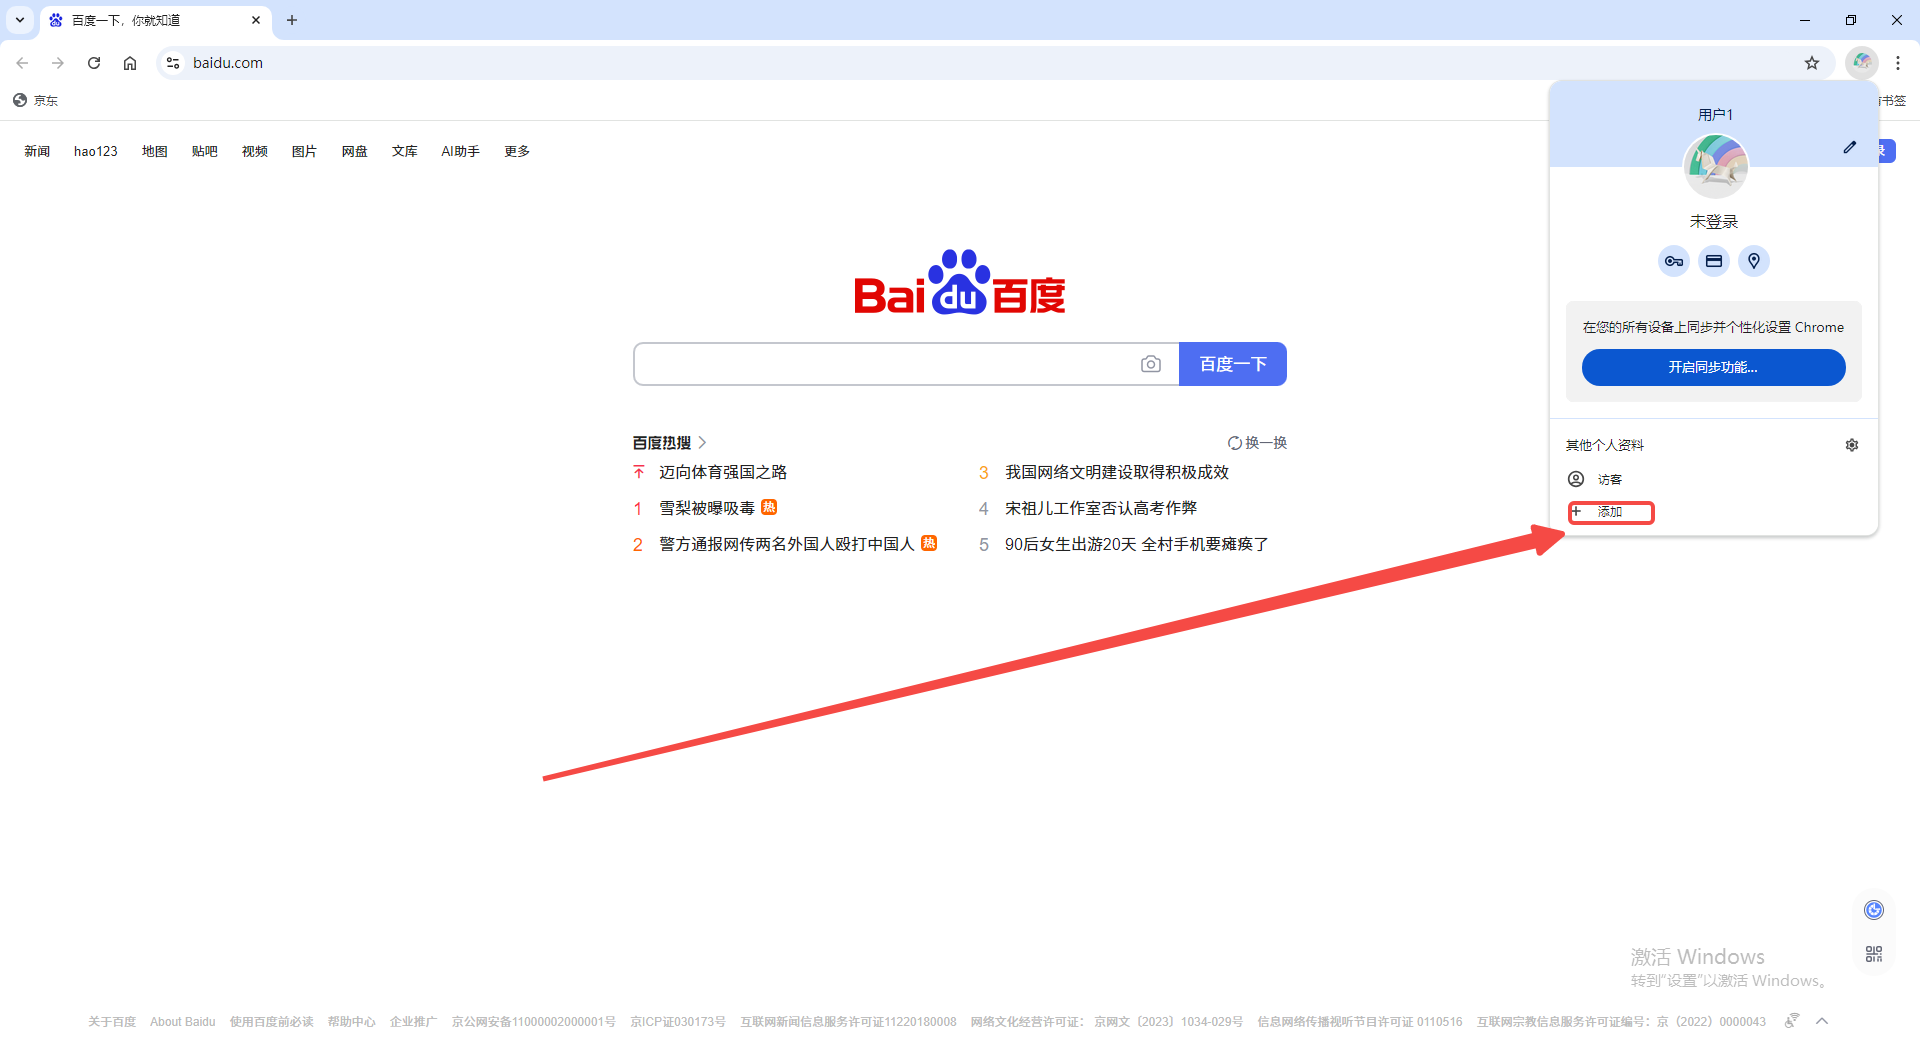Open the 新闻 nav link
Screen dimensions: 1920x1040
tap(37, 151)
